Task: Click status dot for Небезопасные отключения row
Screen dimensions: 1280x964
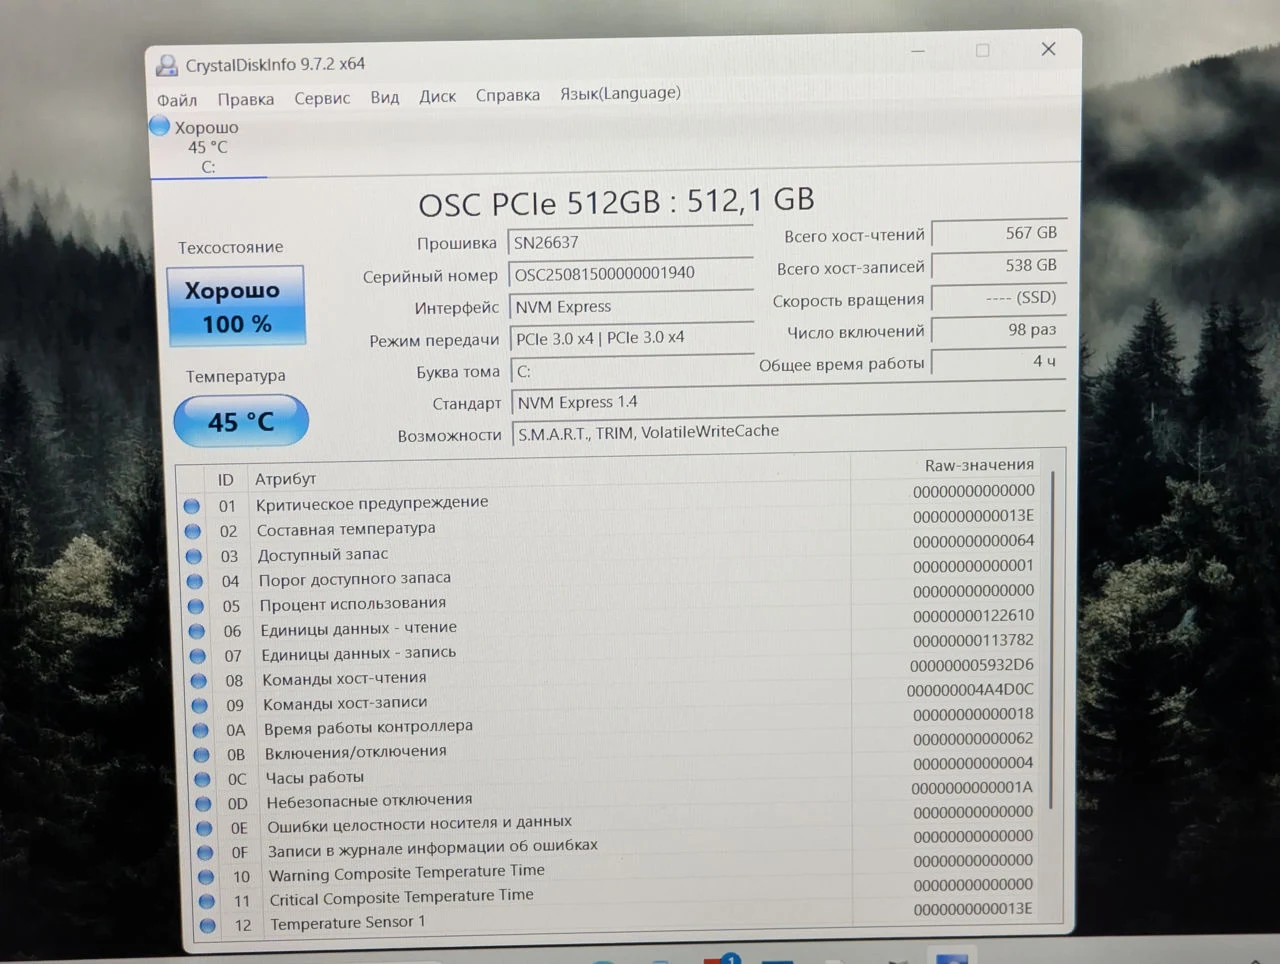Action: pos(204,803)
